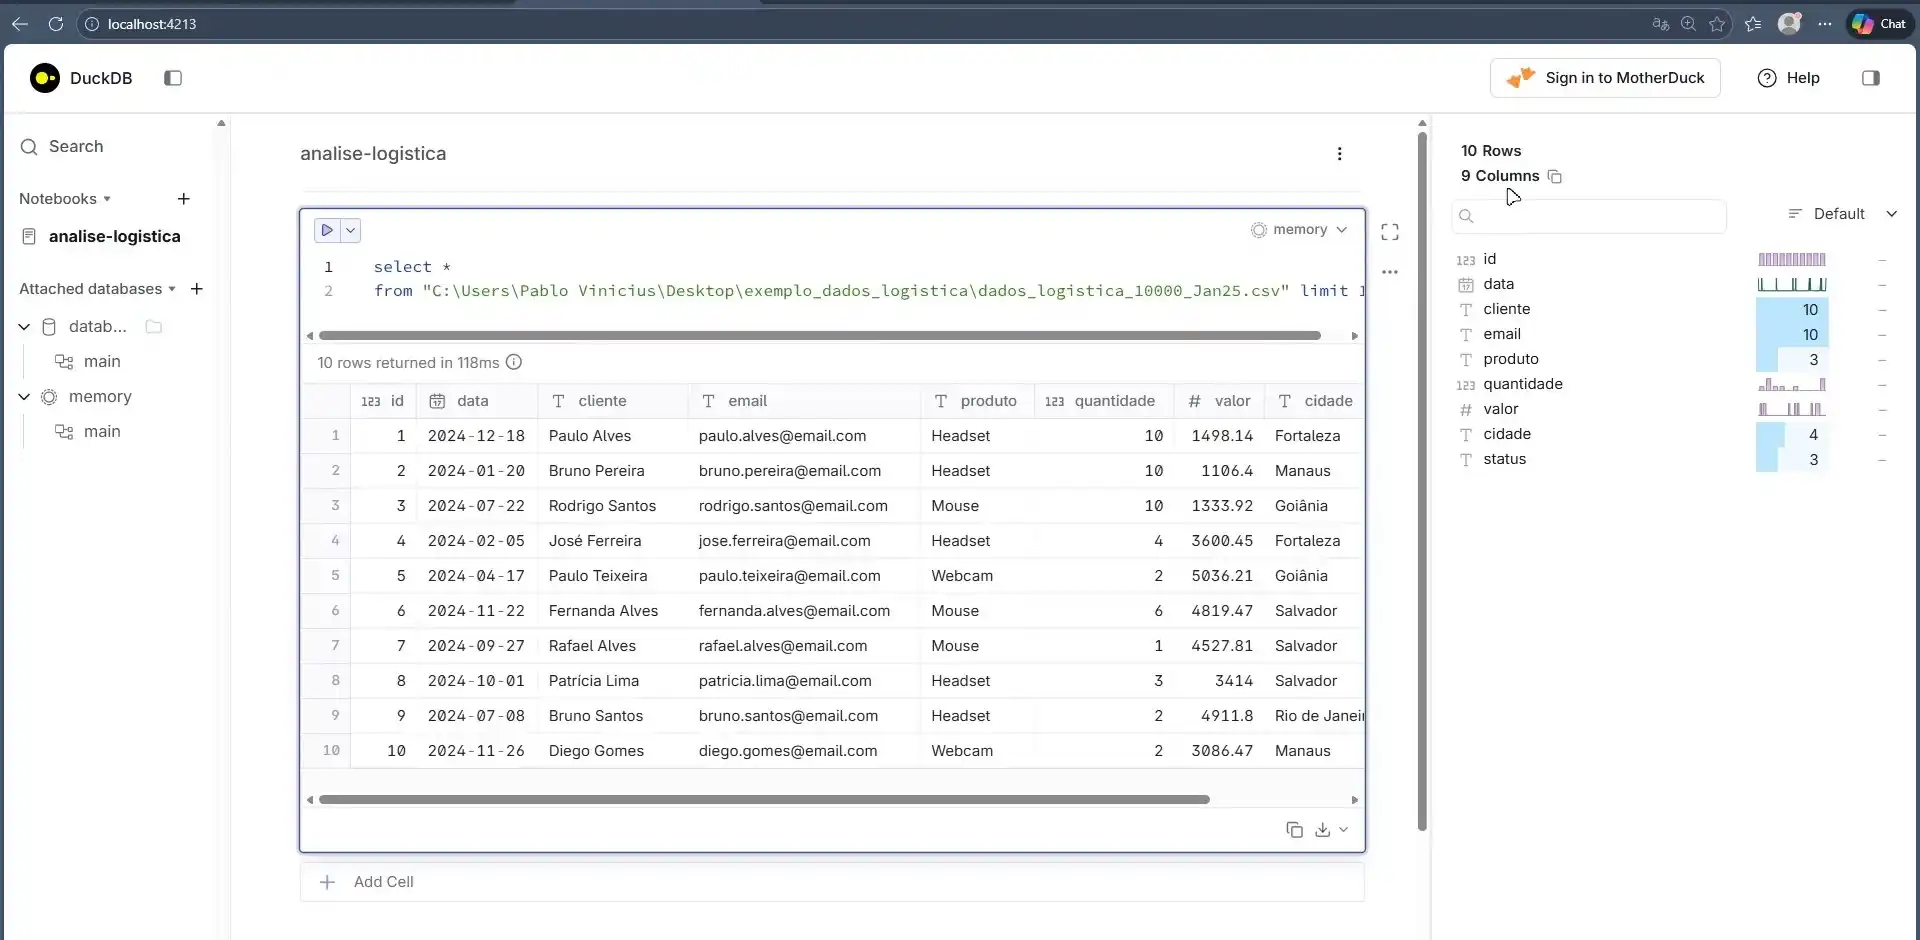Toggle the left sidebar panel
Screen dimensions: 1920x940
(x=173, y=78)
